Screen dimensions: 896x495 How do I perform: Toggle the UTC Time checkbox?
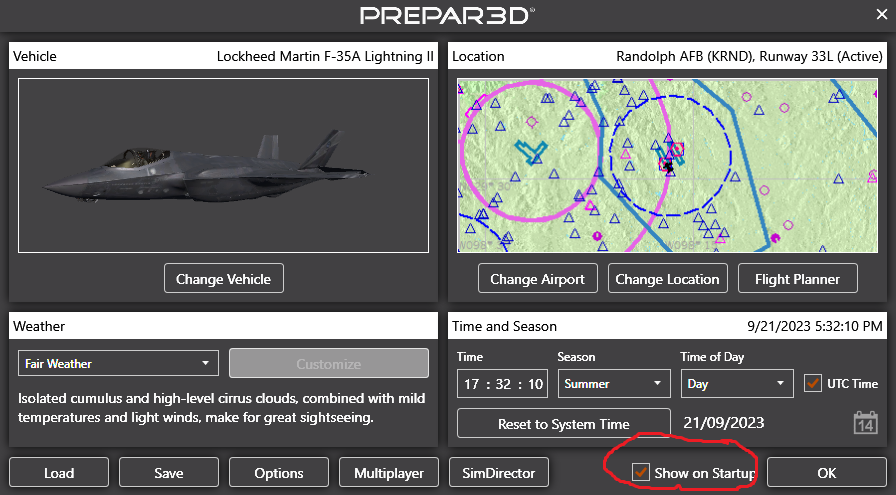(x=812, y=383)
